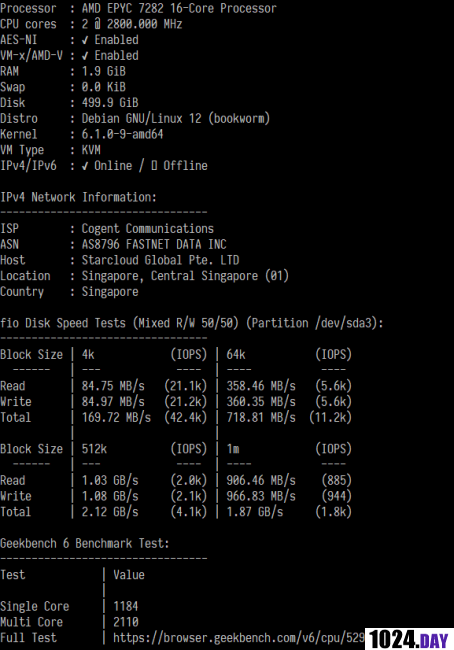Click the 6.1.0-9-amd64 kernel version
The image size is (454, 650).
click(x=122, y=134)
